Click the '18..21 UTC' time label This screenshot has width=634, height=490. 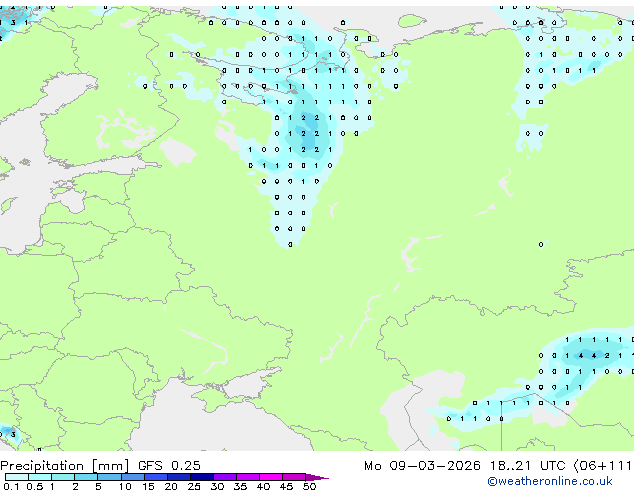click(528, 466)
